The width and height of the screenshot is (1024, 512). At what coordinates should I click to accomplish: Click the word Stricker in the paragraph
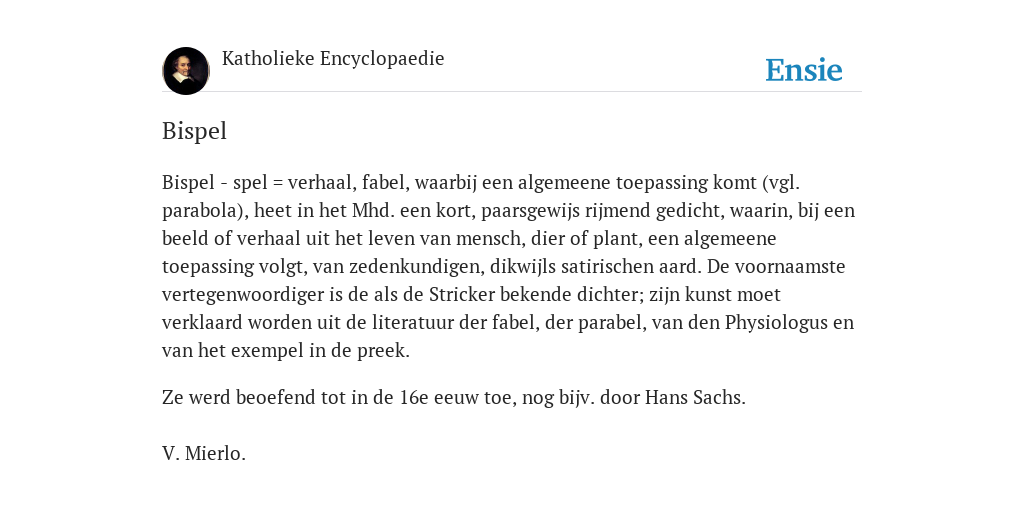pyautogui.click(x=462, y=295)
